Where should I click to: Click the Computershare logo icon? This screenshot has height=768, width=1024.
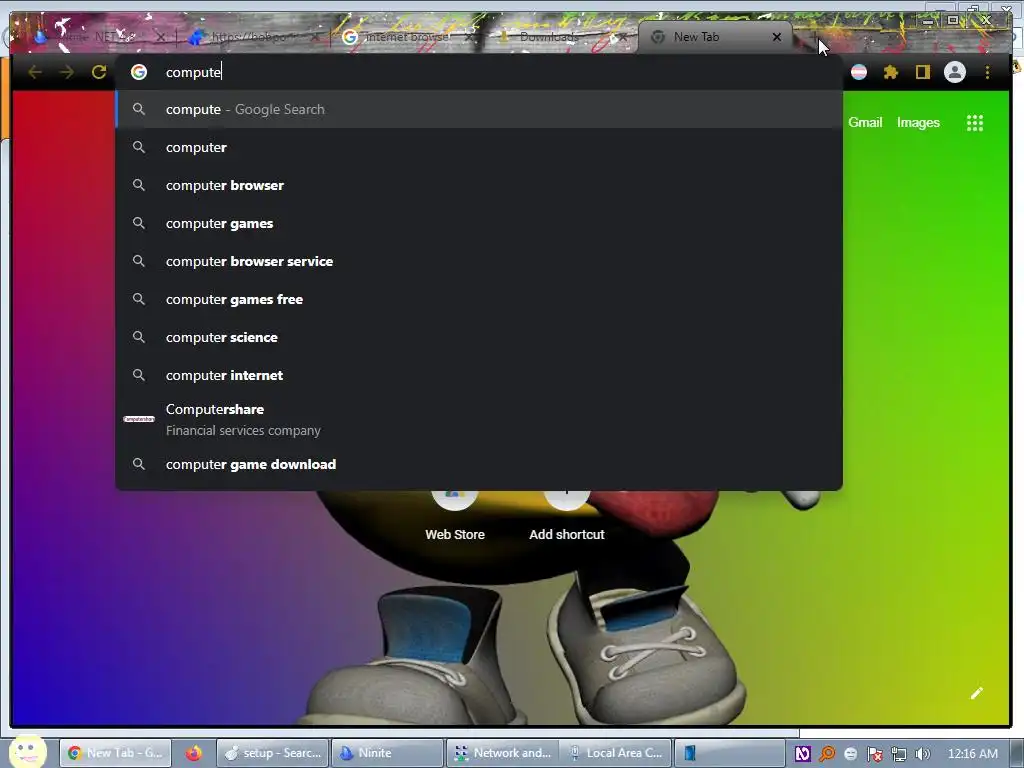pos(138,419)
